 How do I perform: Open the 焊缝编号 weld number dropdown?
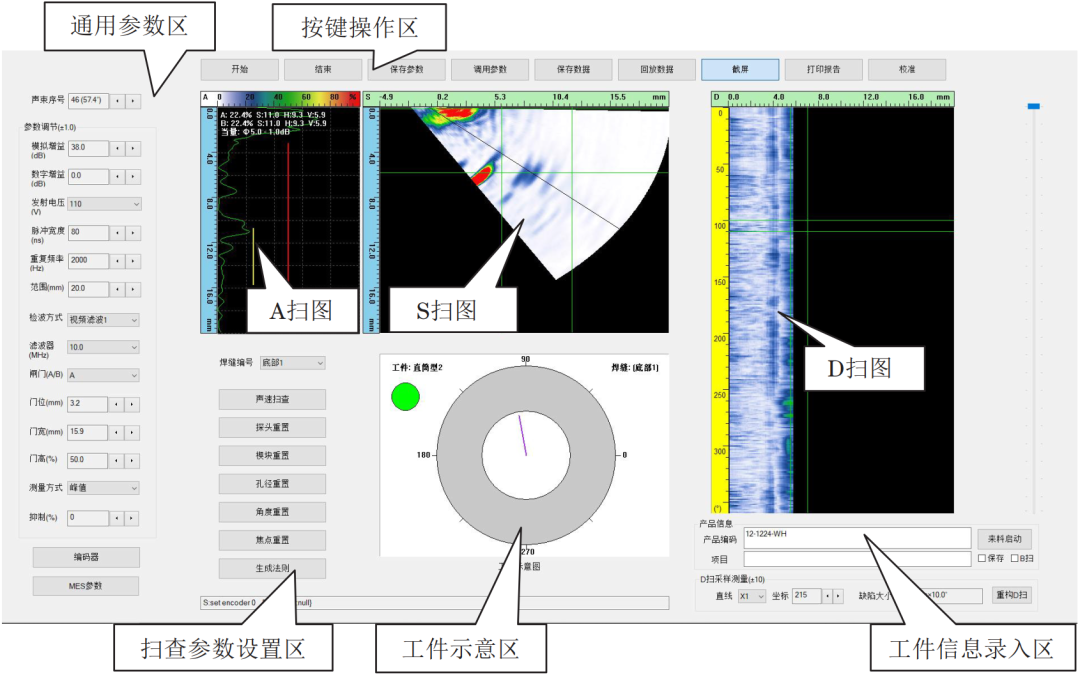[x=292, y=363]
